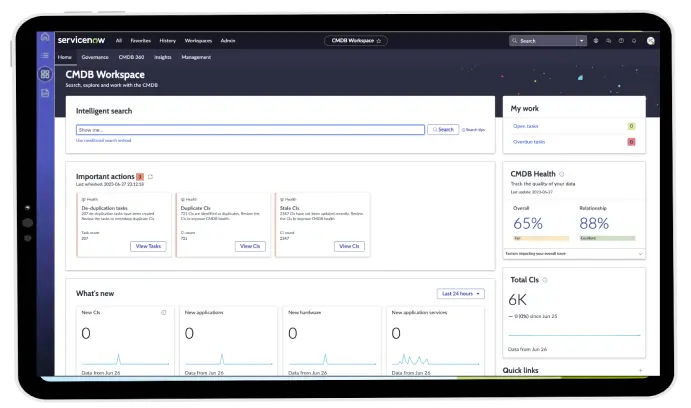The height and width of the screenshot is (408, 691).
Task: Click the New applications sparkline chart
Action: (x=228, y=360)
